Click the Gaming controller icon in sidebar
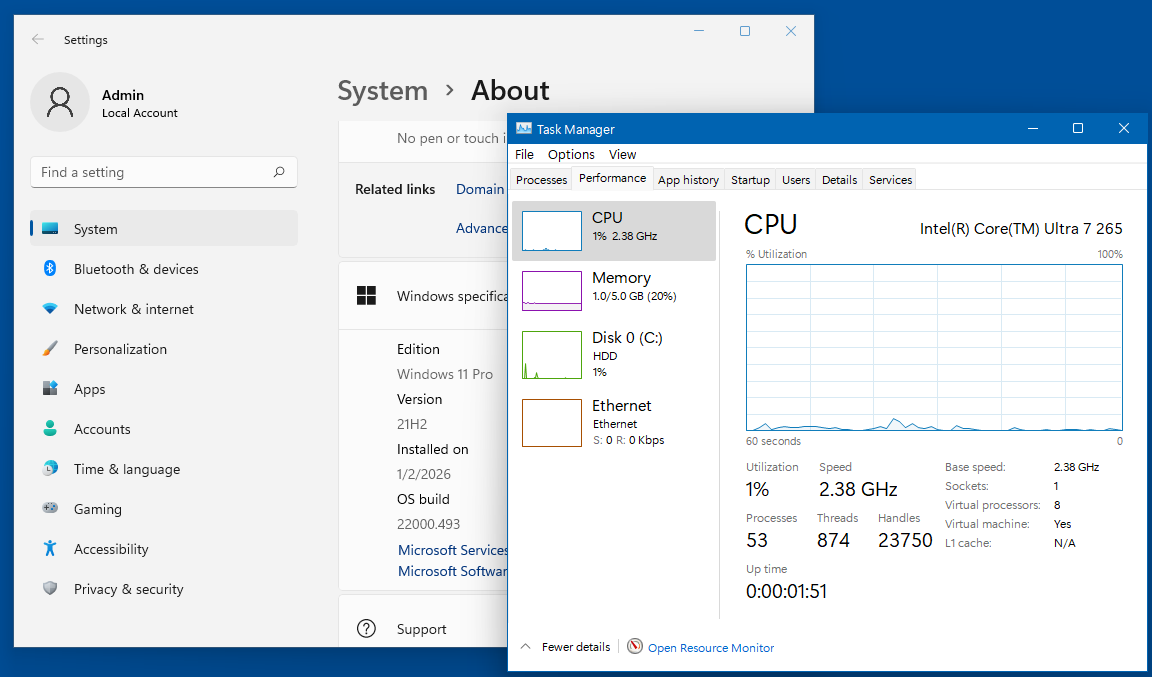 50,509
